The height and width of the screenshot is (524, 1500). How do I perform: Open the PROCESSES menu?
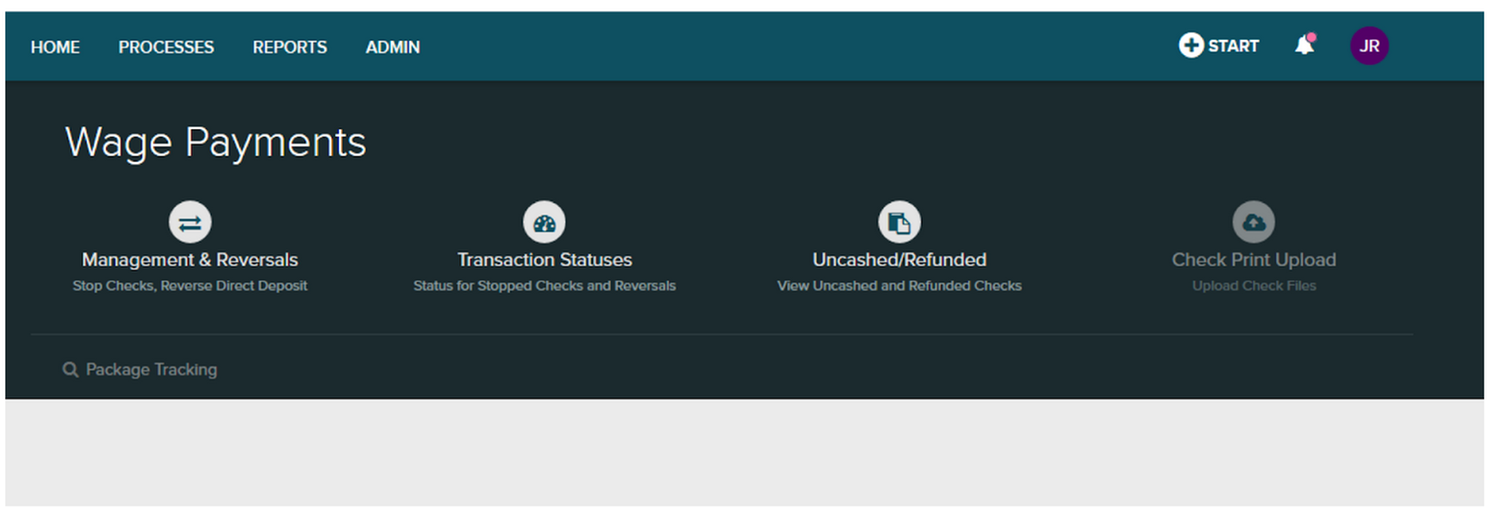[166, 47]
